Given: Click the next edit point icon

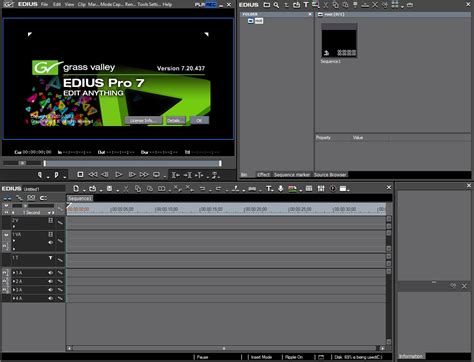Looking at the screenshot, I should click(x=188, y=175).
